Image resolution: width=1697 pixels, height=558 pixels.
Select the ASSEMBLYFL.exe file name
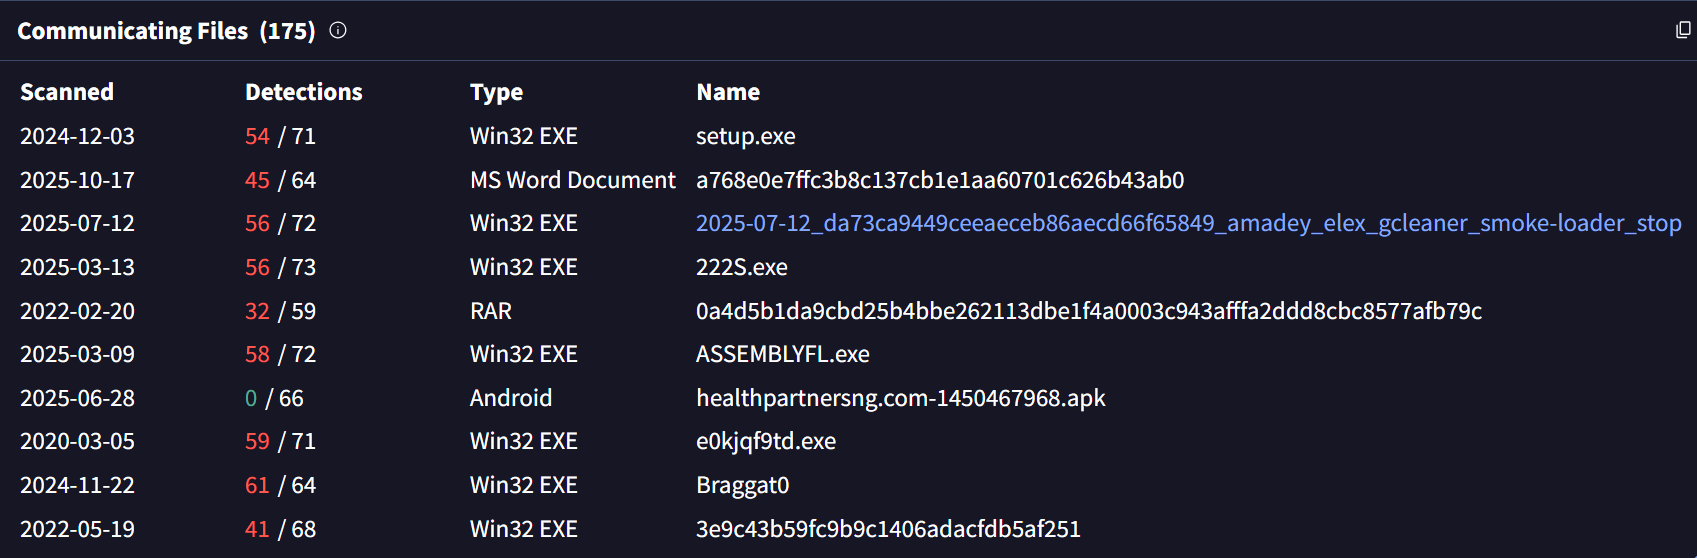(x=782, y=354)
